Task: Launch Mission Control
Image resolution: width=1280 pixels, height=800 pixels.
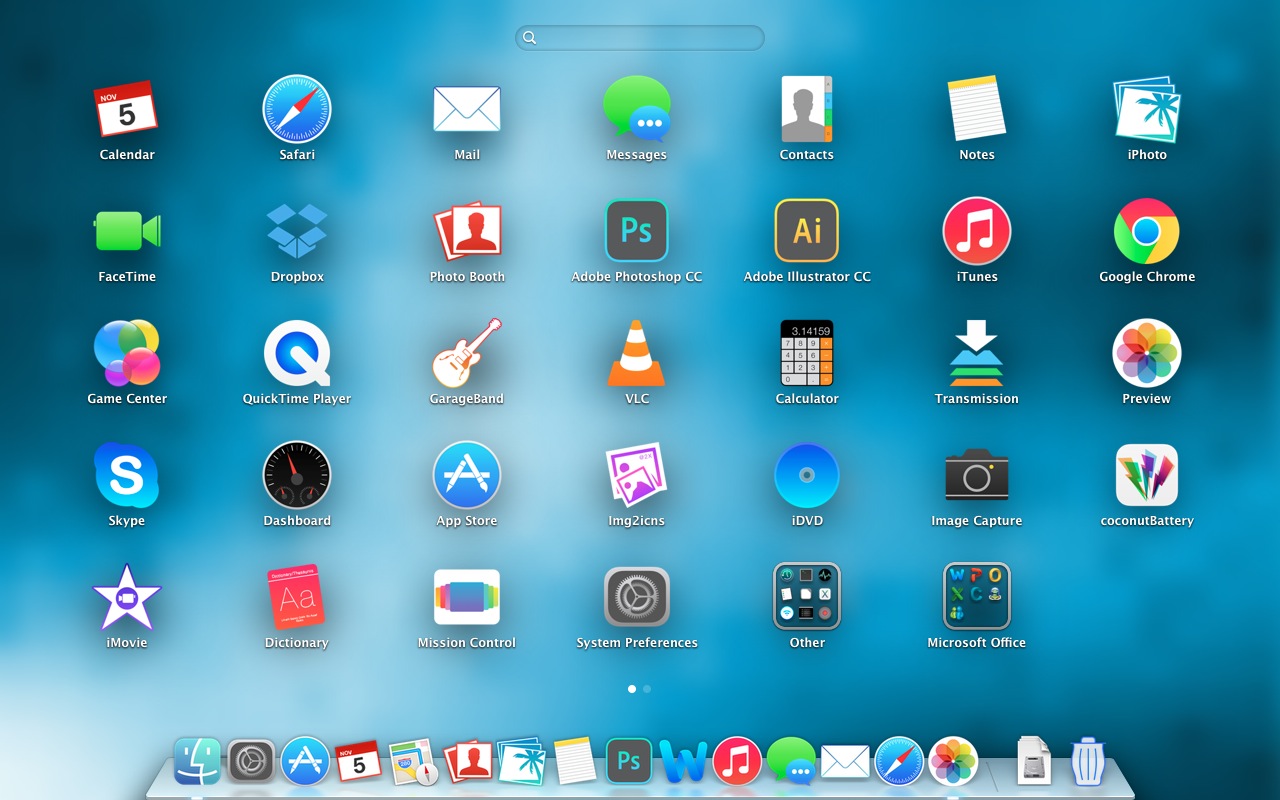Action: [x=467, y=598]
